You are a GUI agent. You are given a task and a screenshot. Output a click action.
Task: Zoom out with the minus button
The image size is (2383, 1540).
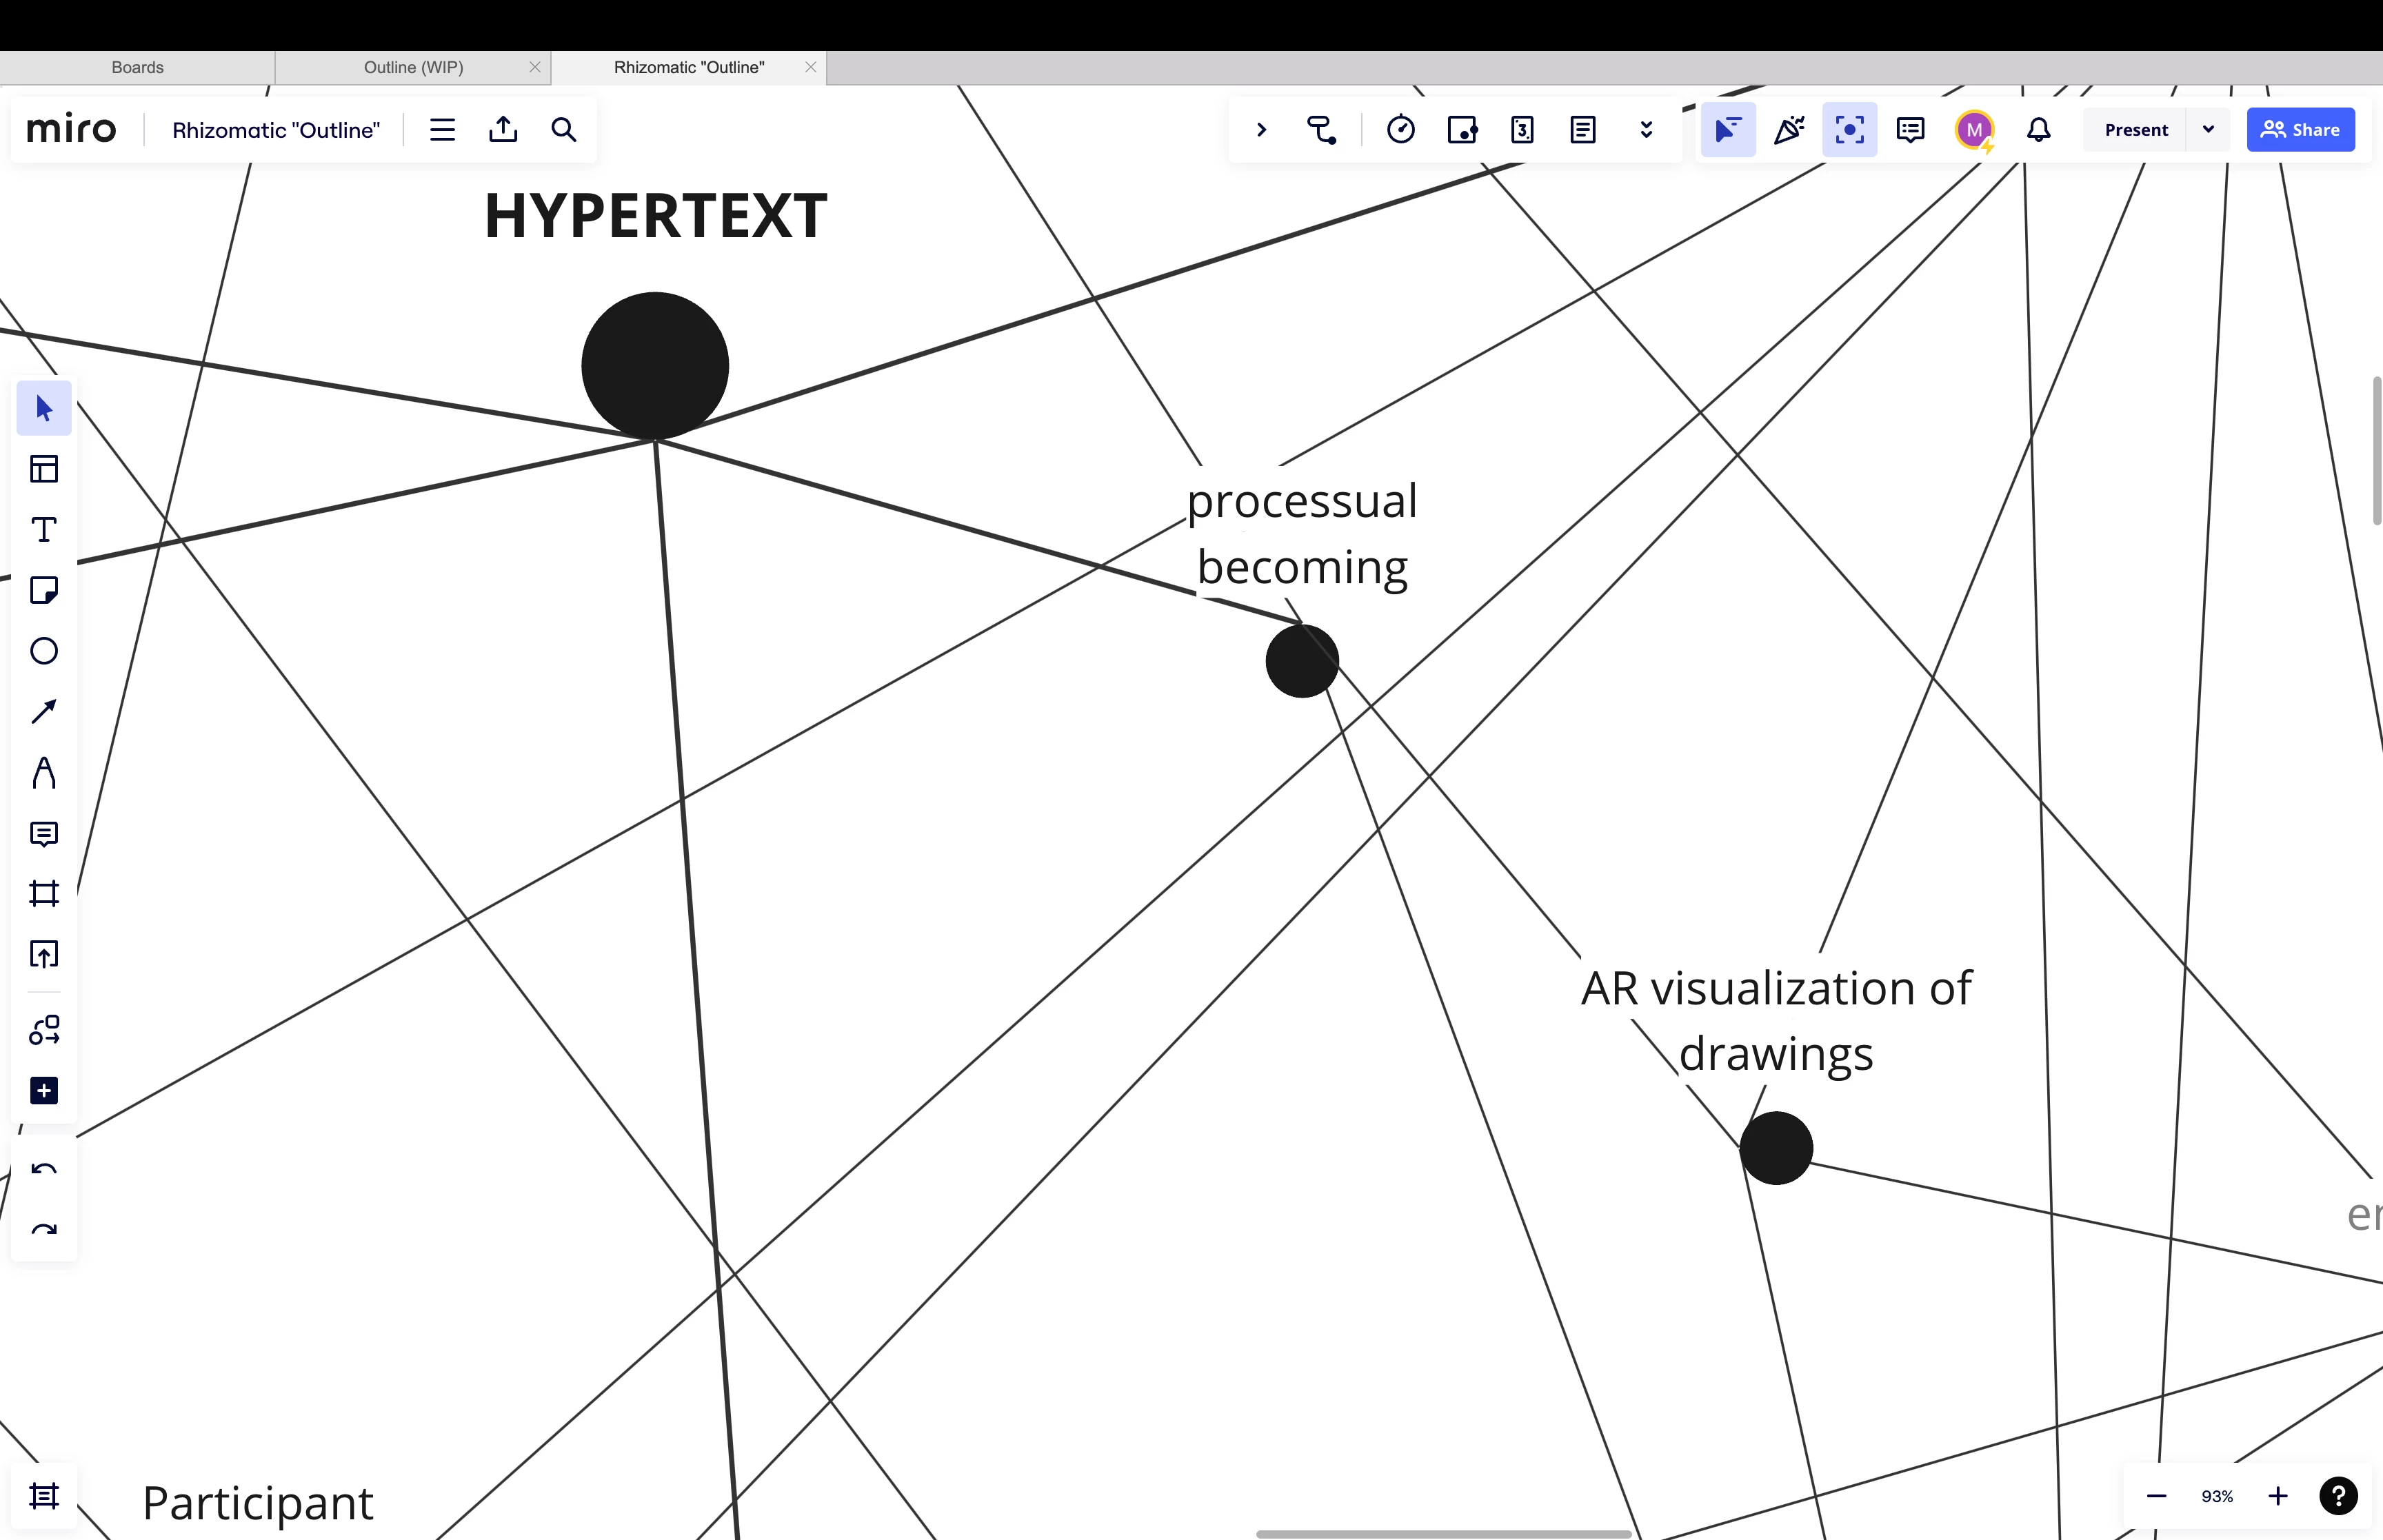[x=2156, y=1497]
